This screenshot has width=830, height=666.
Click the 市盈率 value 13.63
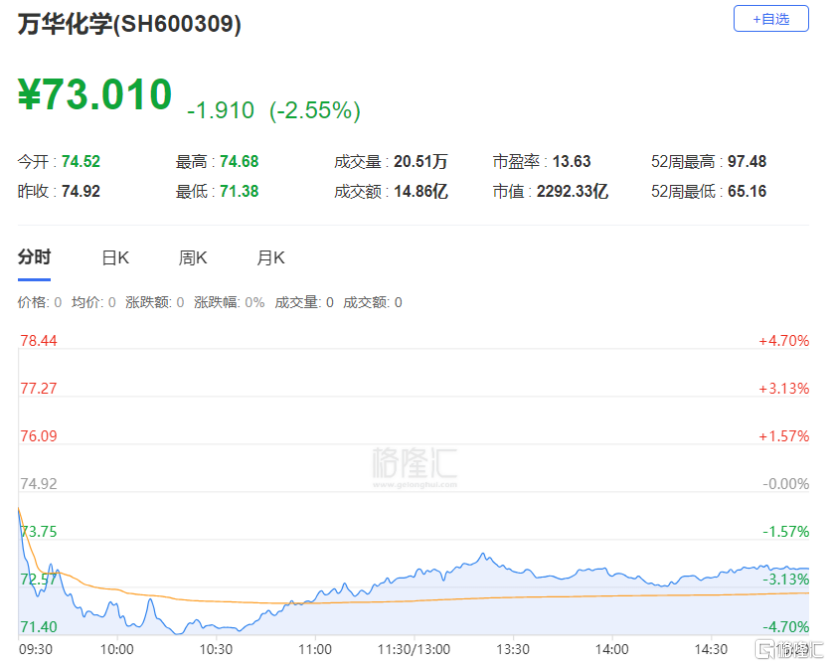(572, 161)
